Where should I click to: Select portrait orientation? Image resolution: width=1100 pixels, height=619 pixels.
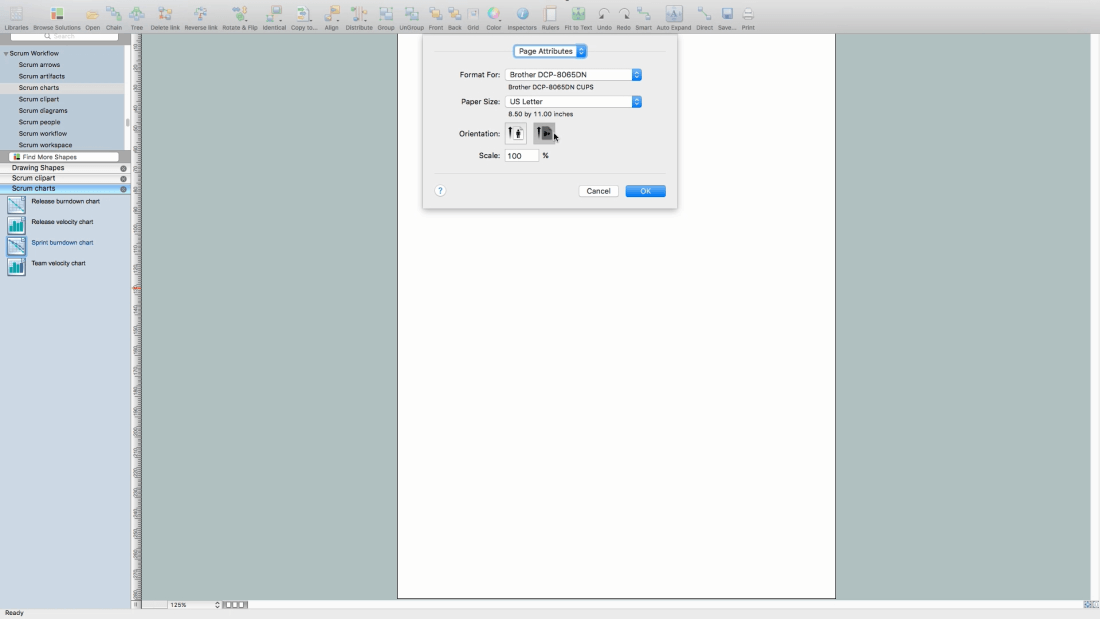(516, 133)
